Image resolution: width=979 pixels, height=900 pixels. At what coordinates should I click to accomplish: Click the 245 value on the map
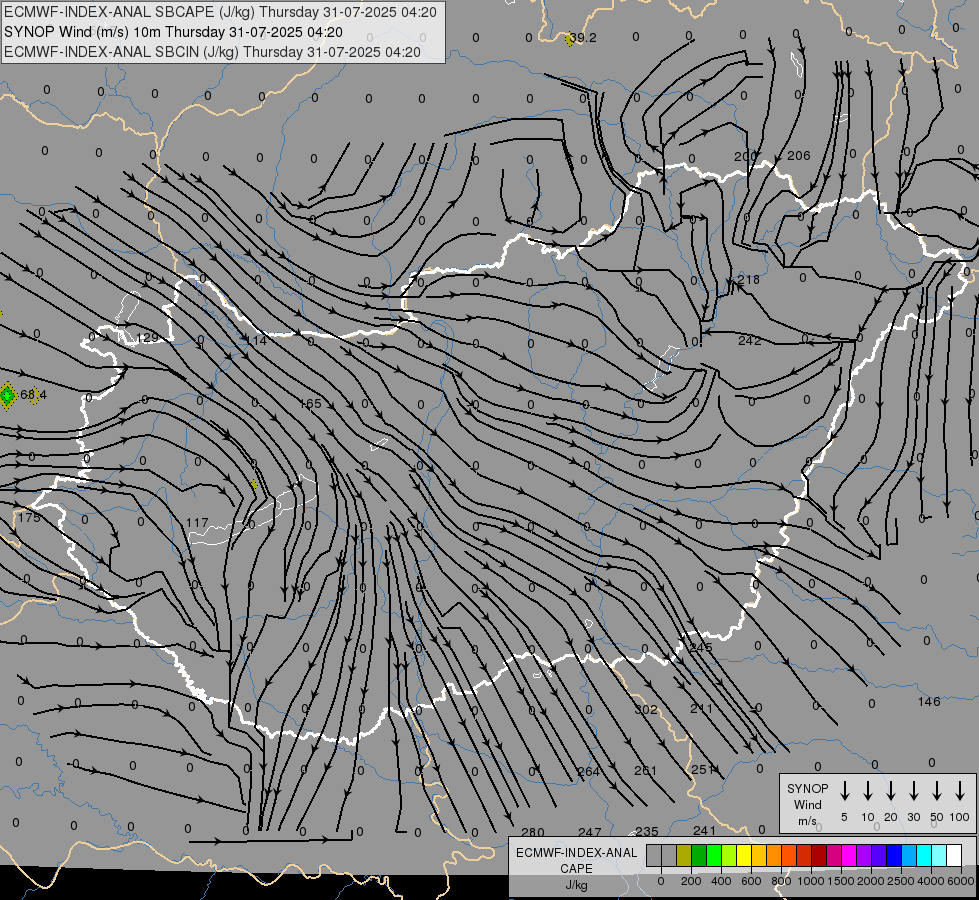(x=701, y=647)
